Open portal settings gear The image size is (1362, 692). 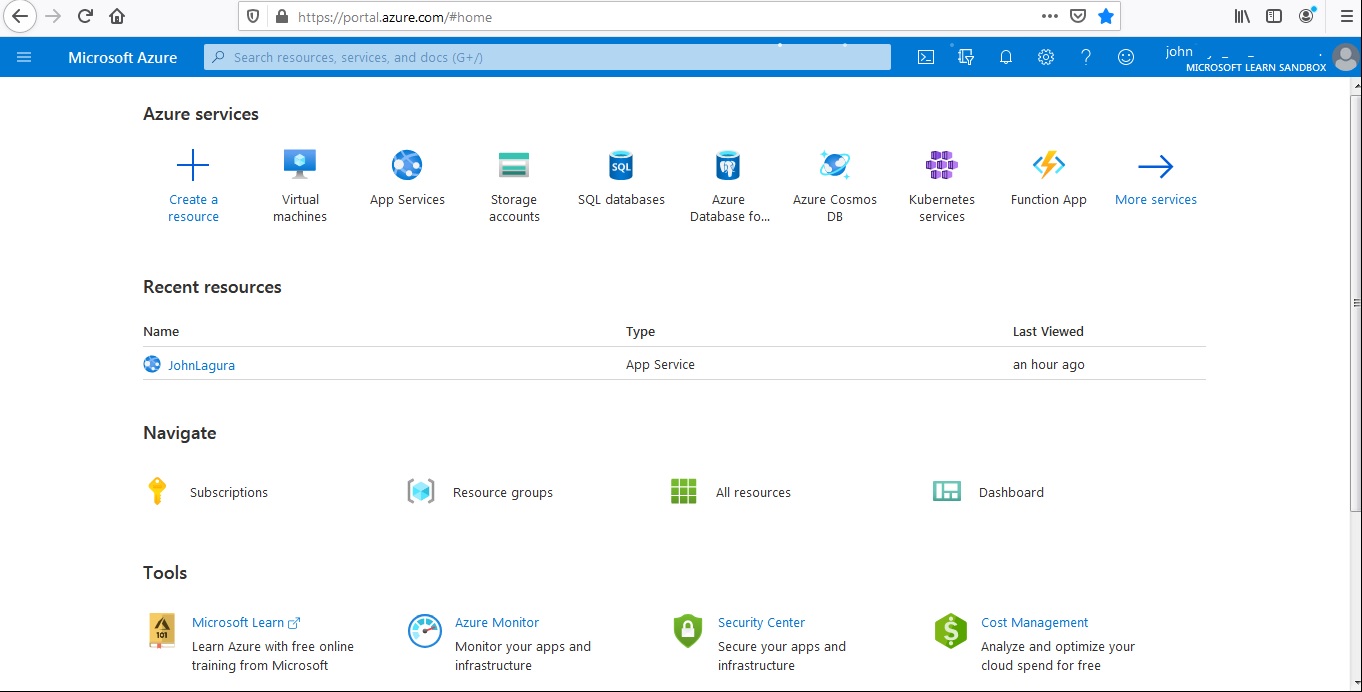1046,57
